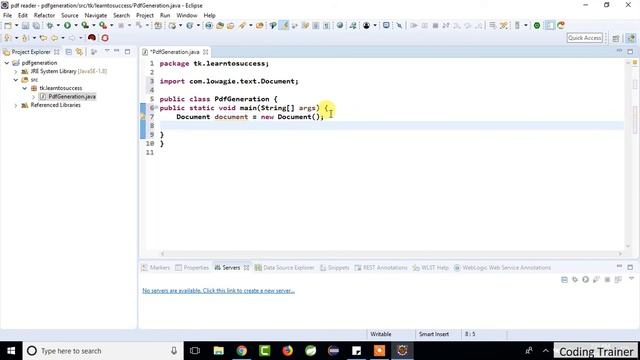Click the red-brown round icon in second toolbar row
The height and width of the screenshot is (360, 640).
tap(92, 38)
